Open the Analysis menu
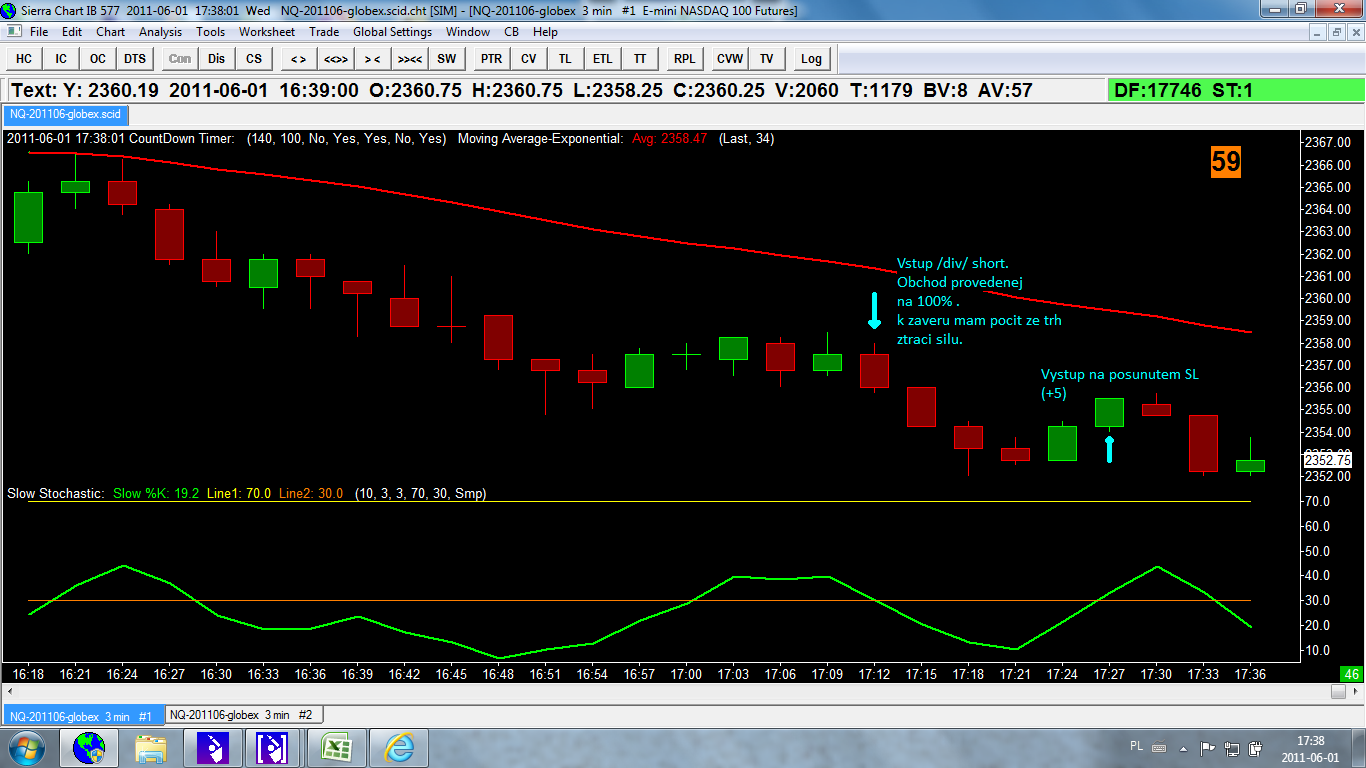 pyautogui.click(x=160, y=31)
